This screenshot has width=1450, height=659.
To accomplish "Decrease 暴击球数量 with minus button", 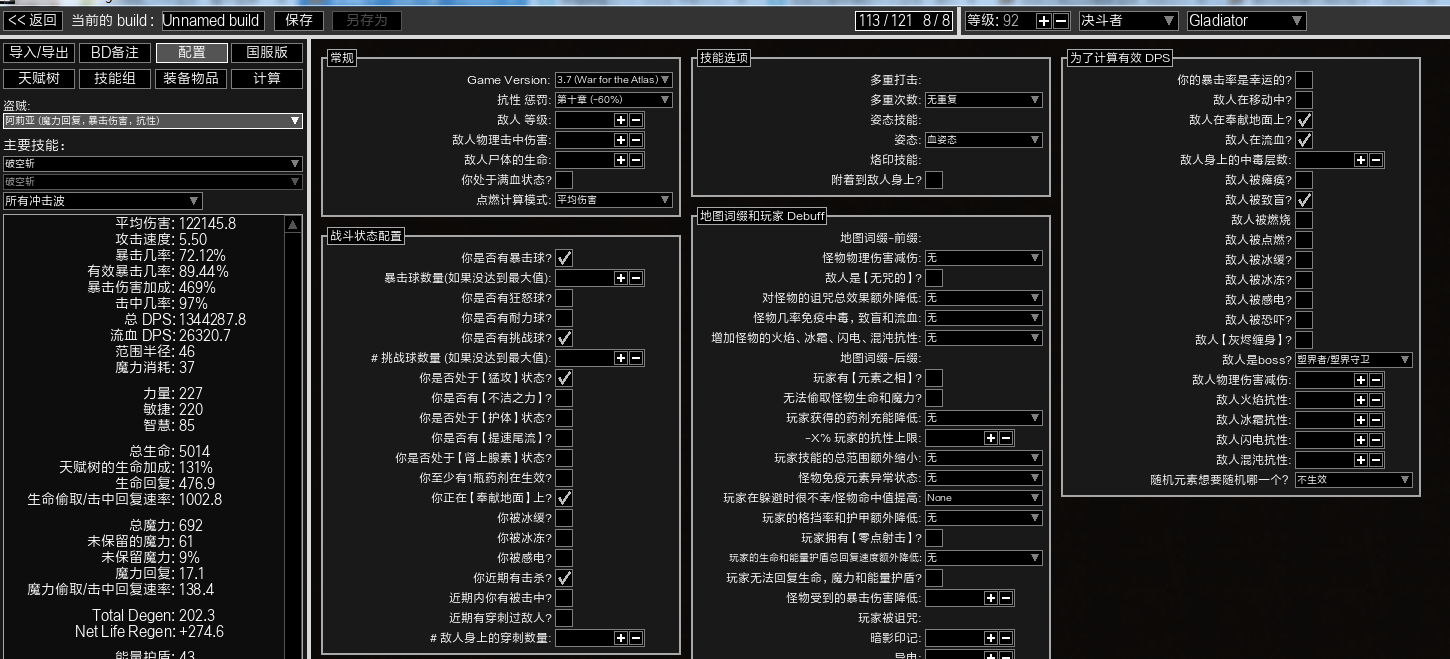I will pyautogui.click(x=636, y=278).
